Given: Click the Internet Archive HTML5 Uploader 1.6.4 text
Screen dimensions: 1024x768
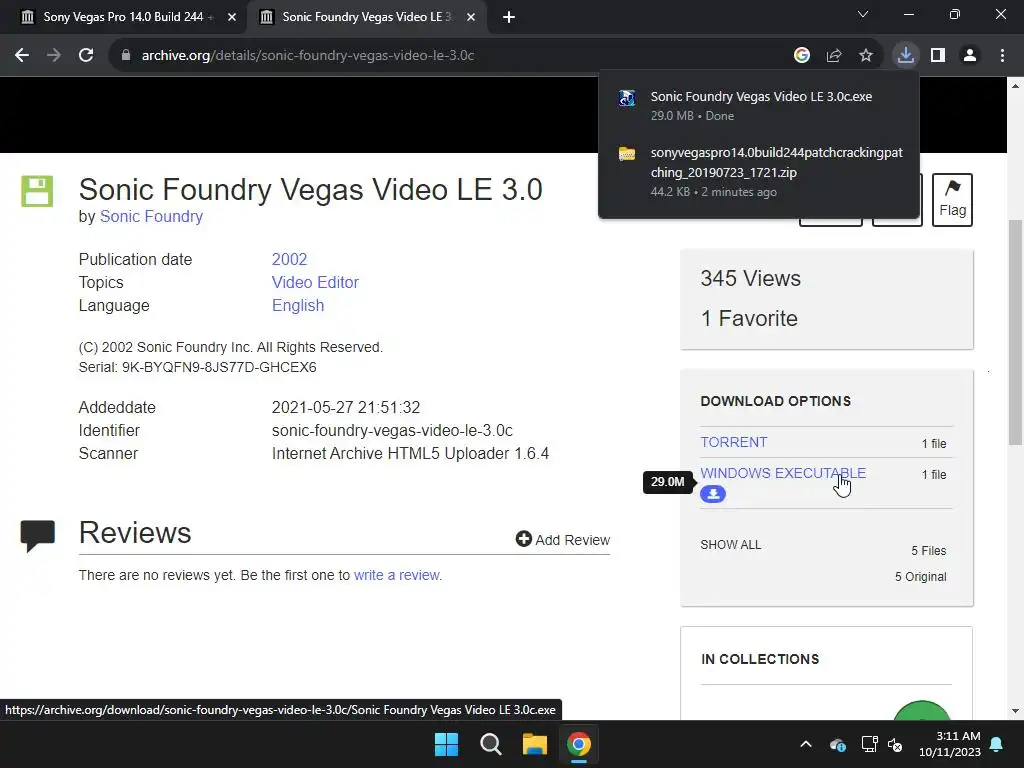Looking at the screenshot, I should pyautogui.click(x=410, y=453).
